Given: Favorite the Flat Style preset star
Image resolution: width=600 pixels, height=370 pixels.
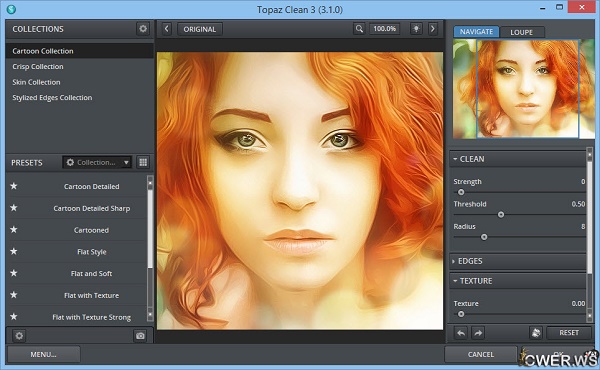Looking at the screenshot, I should tap(14, 251).
